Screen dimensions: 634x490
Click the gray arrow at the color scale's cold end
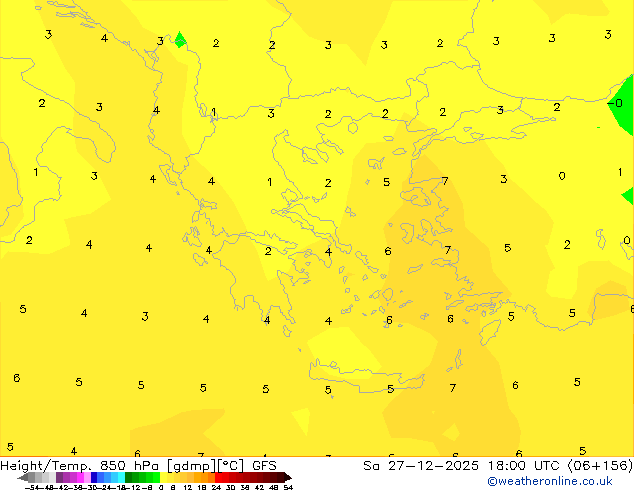coord(22,477)
